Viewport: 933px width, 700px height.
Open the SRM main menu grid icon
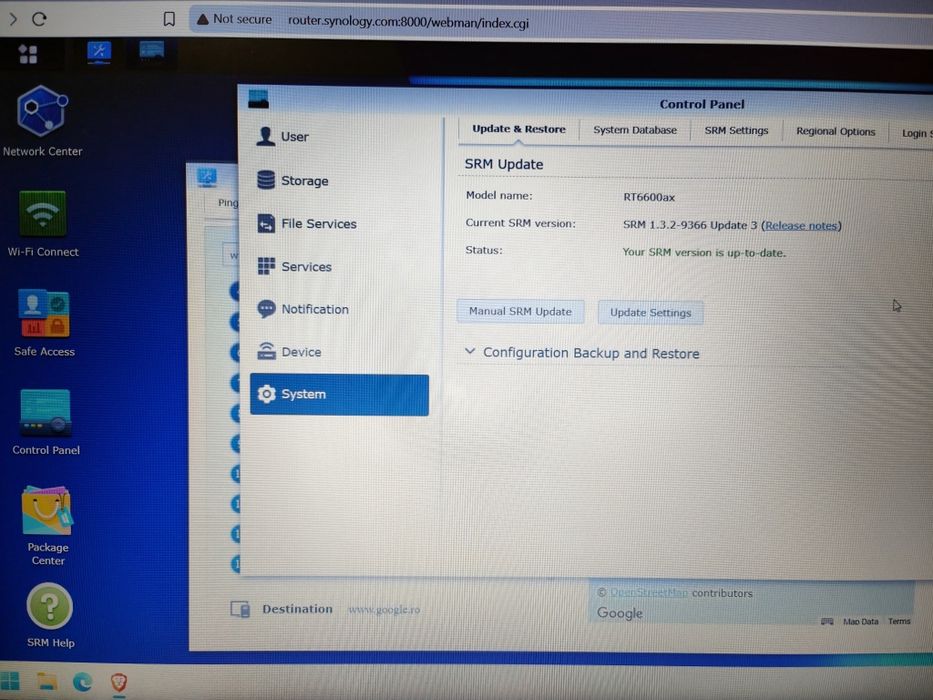coord(27,54)
